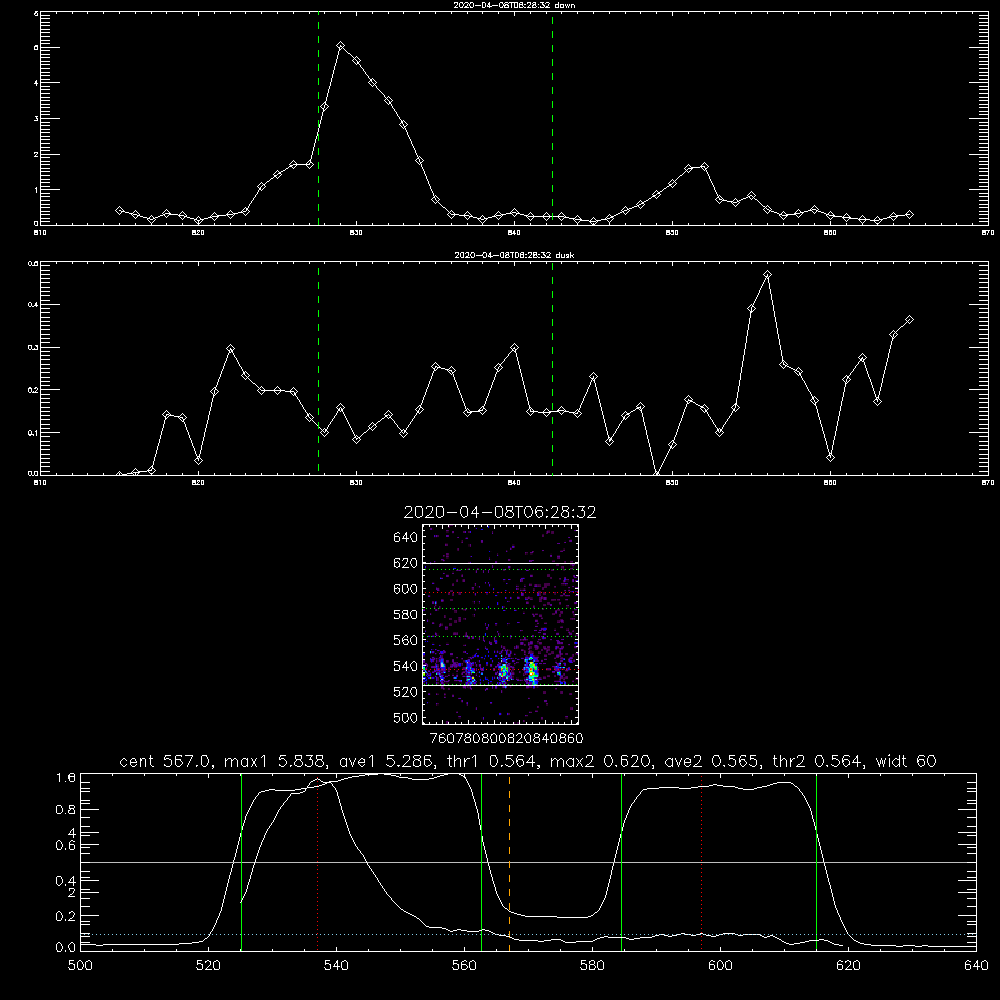Click the second green dashed line in dawn plot
1000x1000 pixels.
(x=552, y=119)
